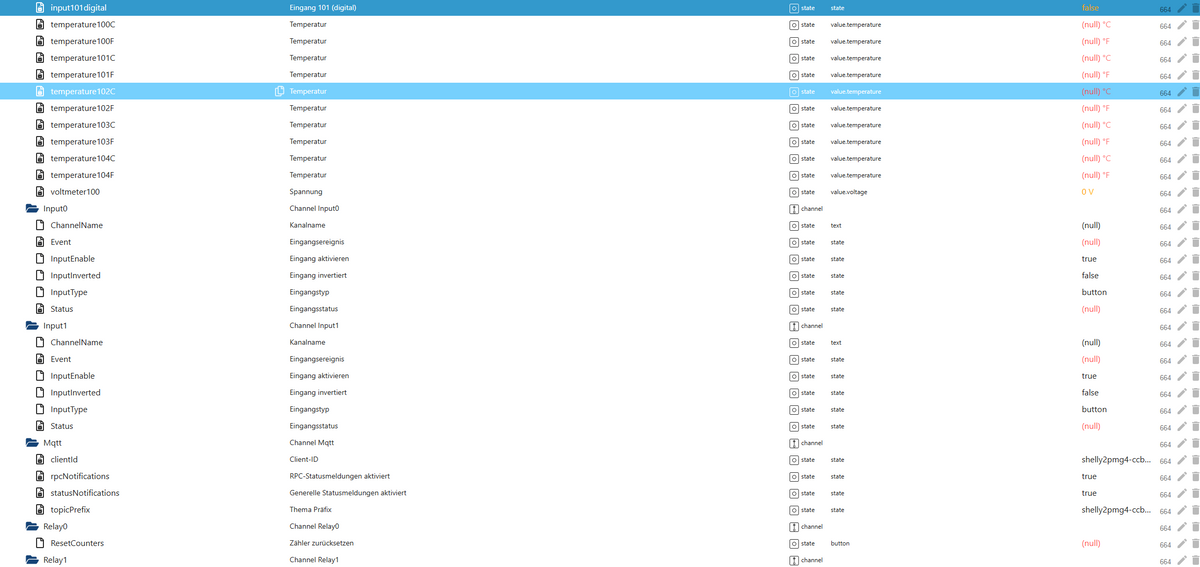Click trash icon for ResetCounters row
This screenshot has height=567, width=1200.
pyautogui.click(x=1195, y=543)
